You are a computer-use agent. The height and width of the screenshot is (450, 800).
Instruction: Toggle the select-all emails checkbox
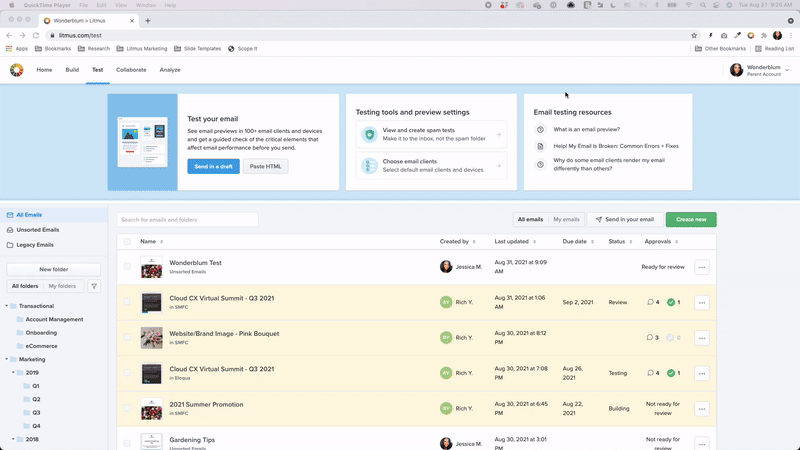[x=127, y=241]
